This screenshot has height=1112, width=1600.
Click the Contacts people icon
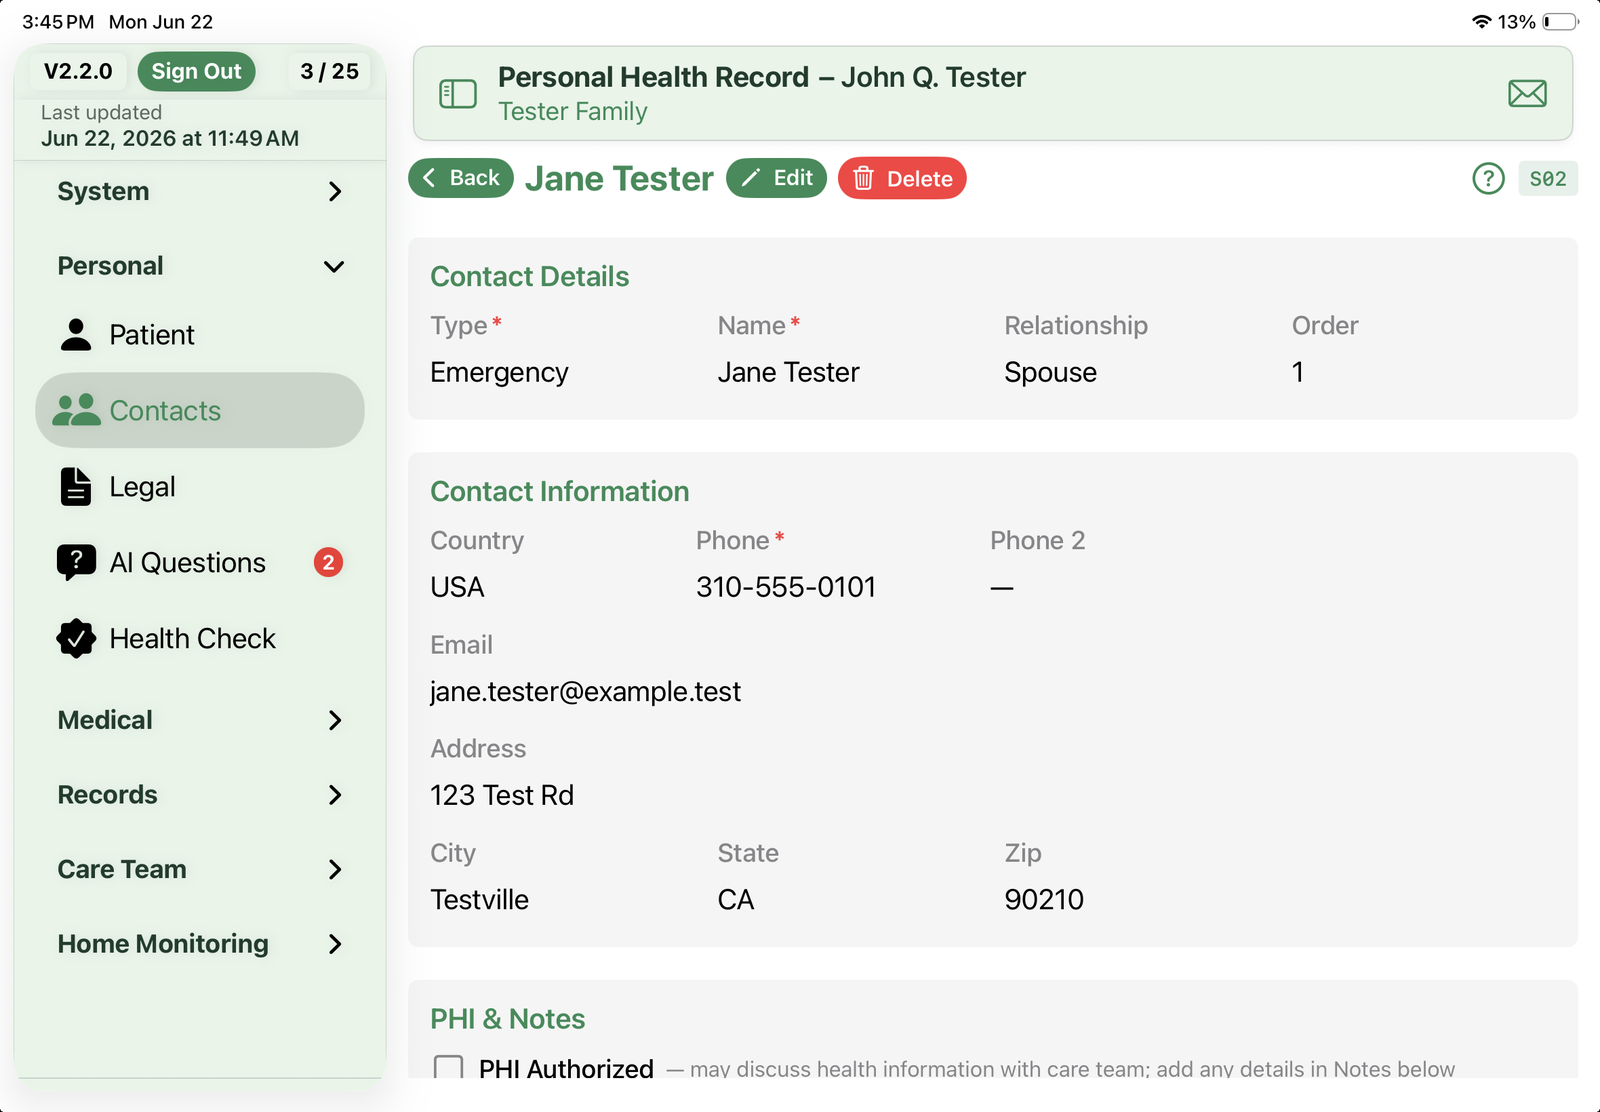(x=76, y=410)
